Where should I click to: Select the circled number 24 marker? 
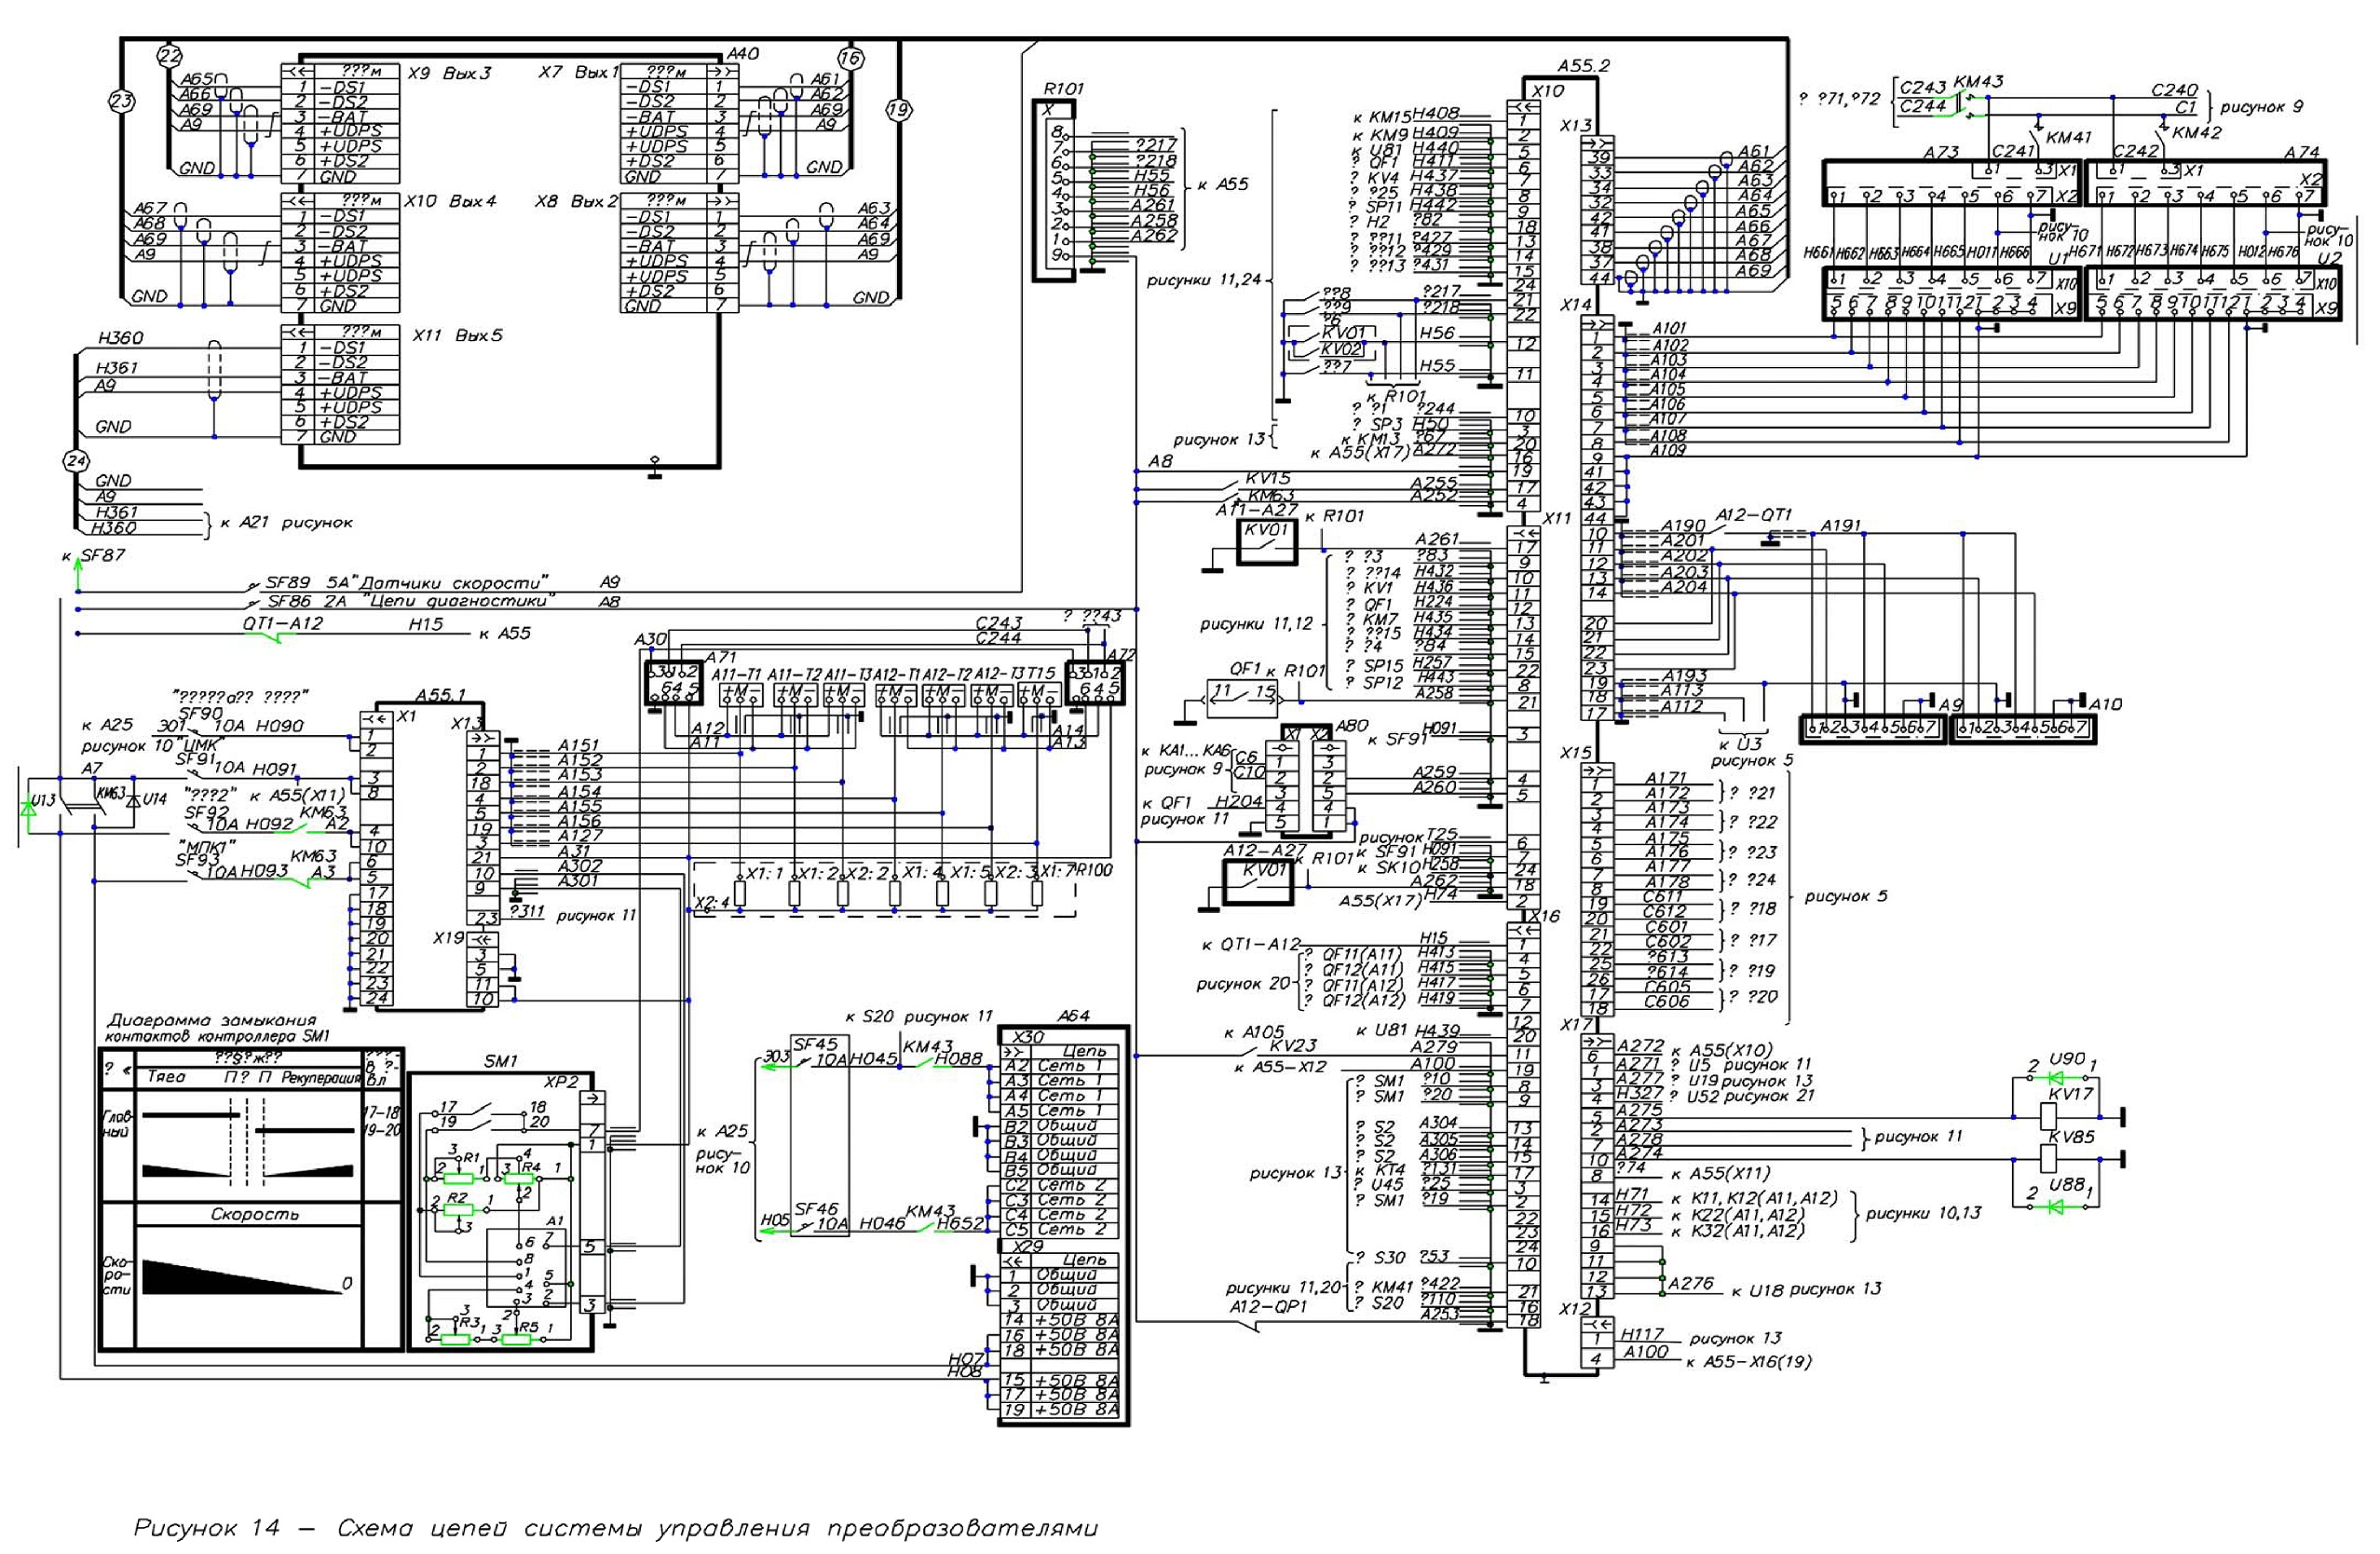click(76, 461)
